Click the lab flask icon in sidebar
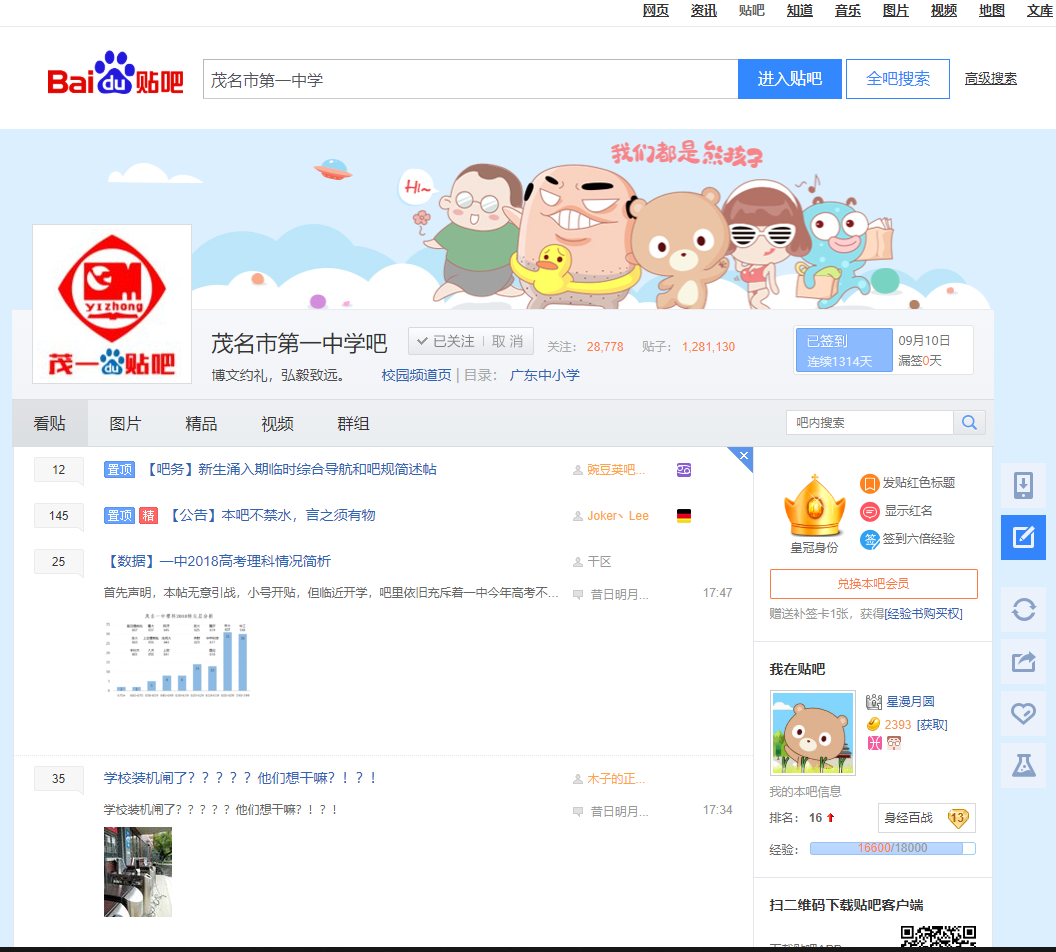 click(x=1023, y=766)
